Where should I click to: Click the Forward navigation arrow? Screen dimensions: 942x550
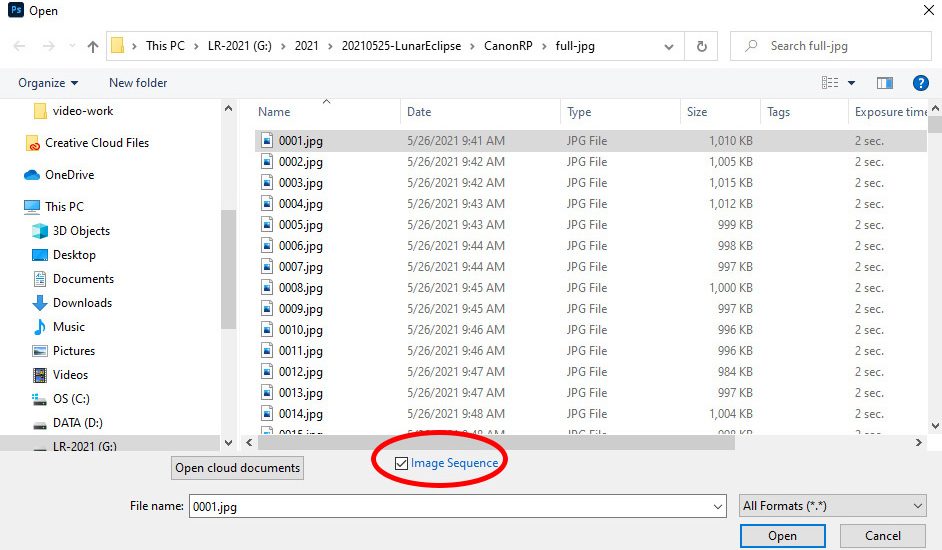(49, 46)
